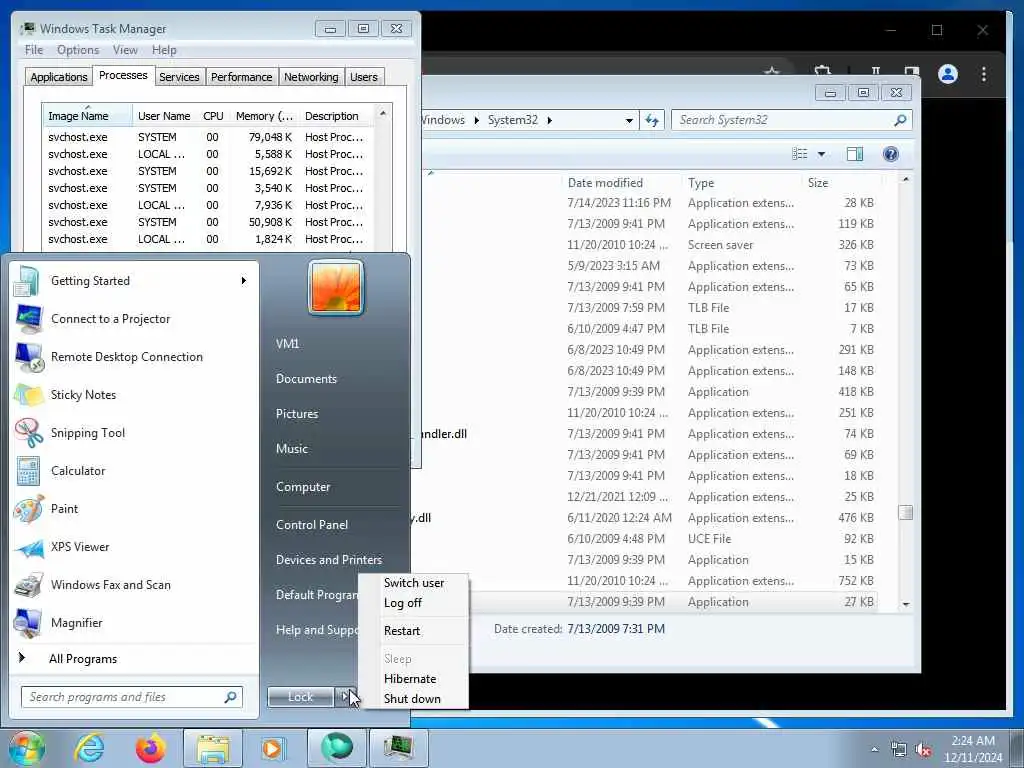Click the Explorer help icon
Screen dimensions: 1024x768
pos(890,154)
